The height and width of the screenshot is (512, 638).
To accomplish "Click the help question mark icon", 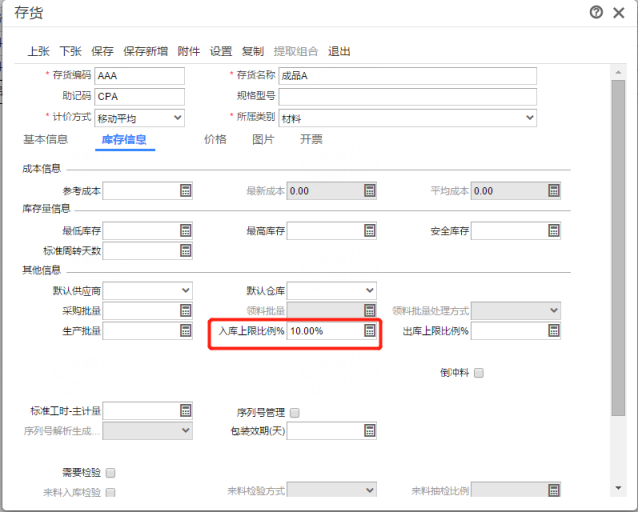I will [x=597, y=12].
